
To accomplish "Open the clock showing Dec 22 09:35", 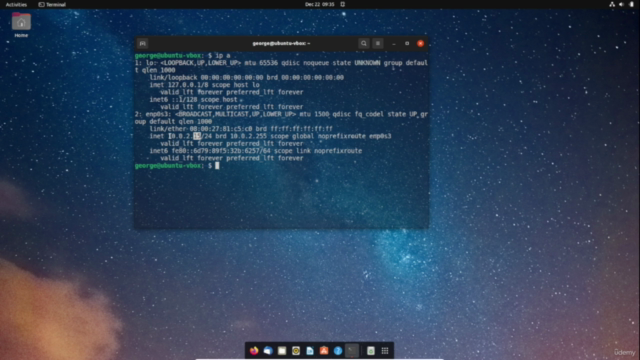I will (x=320, y=4).
